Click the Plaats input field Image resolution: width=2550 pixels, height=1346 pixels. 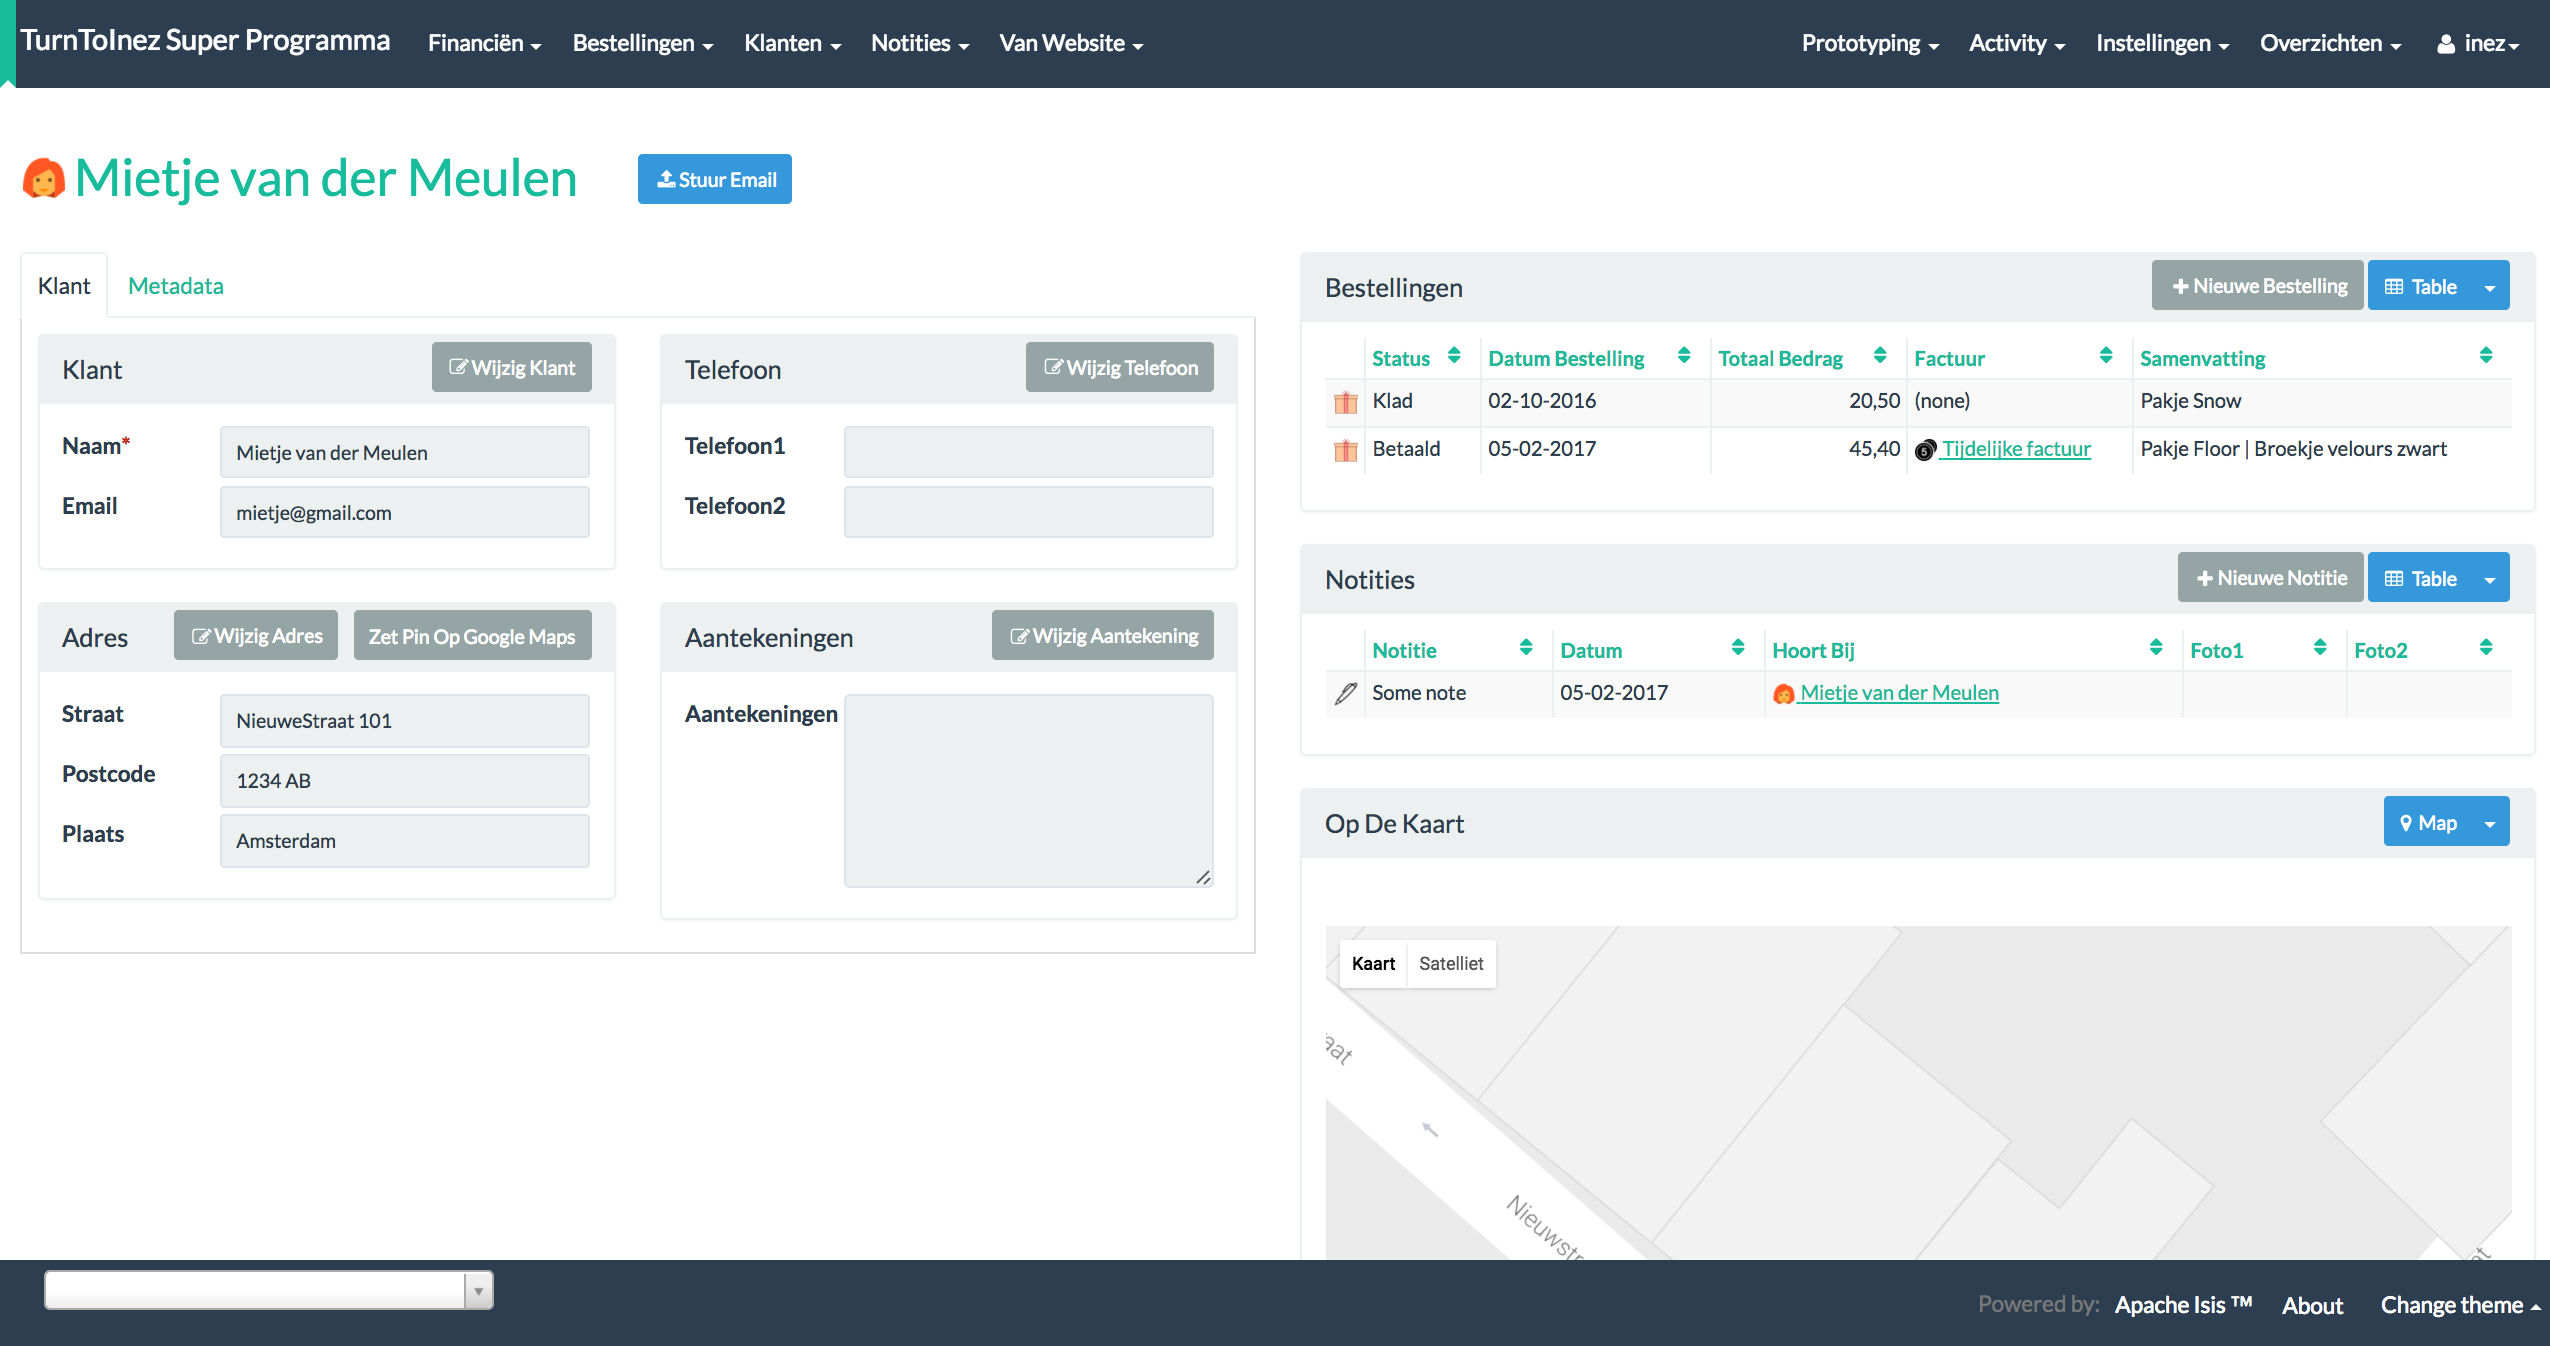405,840
